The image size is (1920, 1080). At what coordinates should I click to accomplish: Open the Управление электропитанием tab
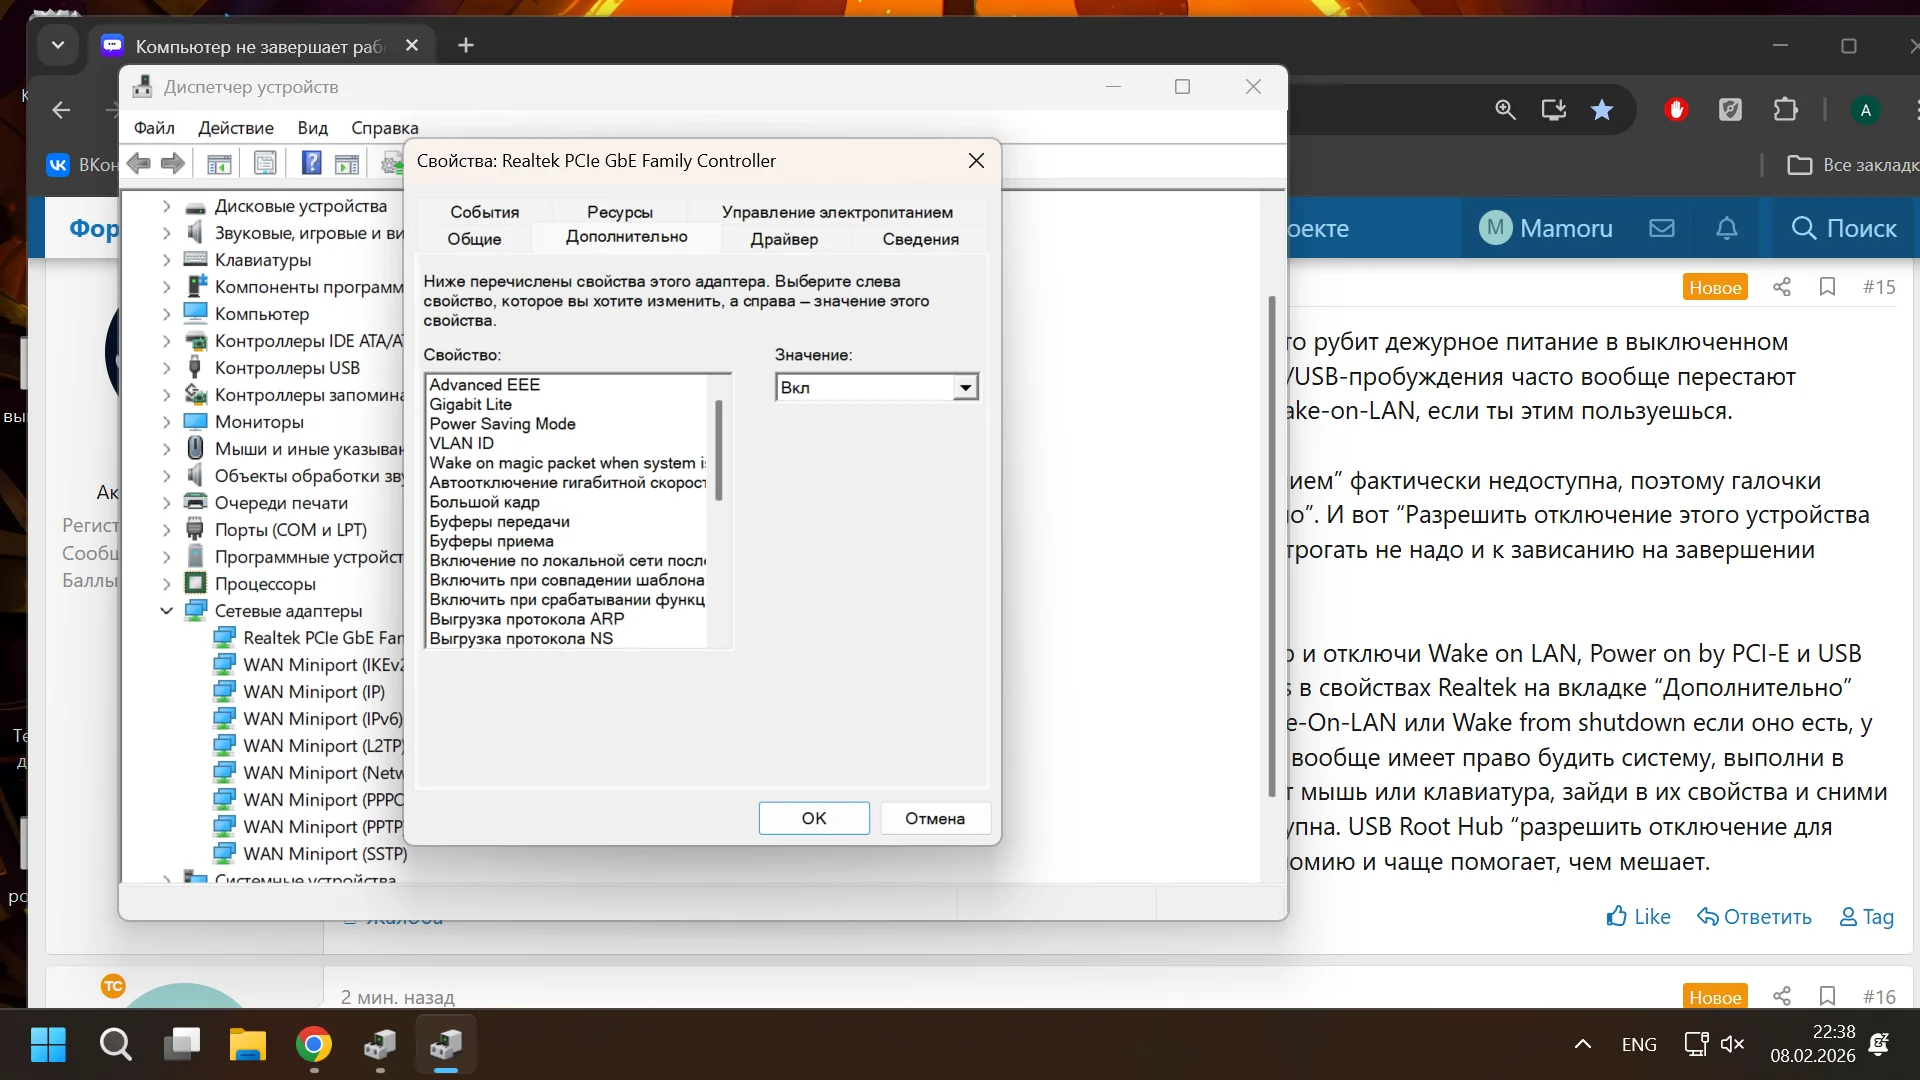coord(837,212)
